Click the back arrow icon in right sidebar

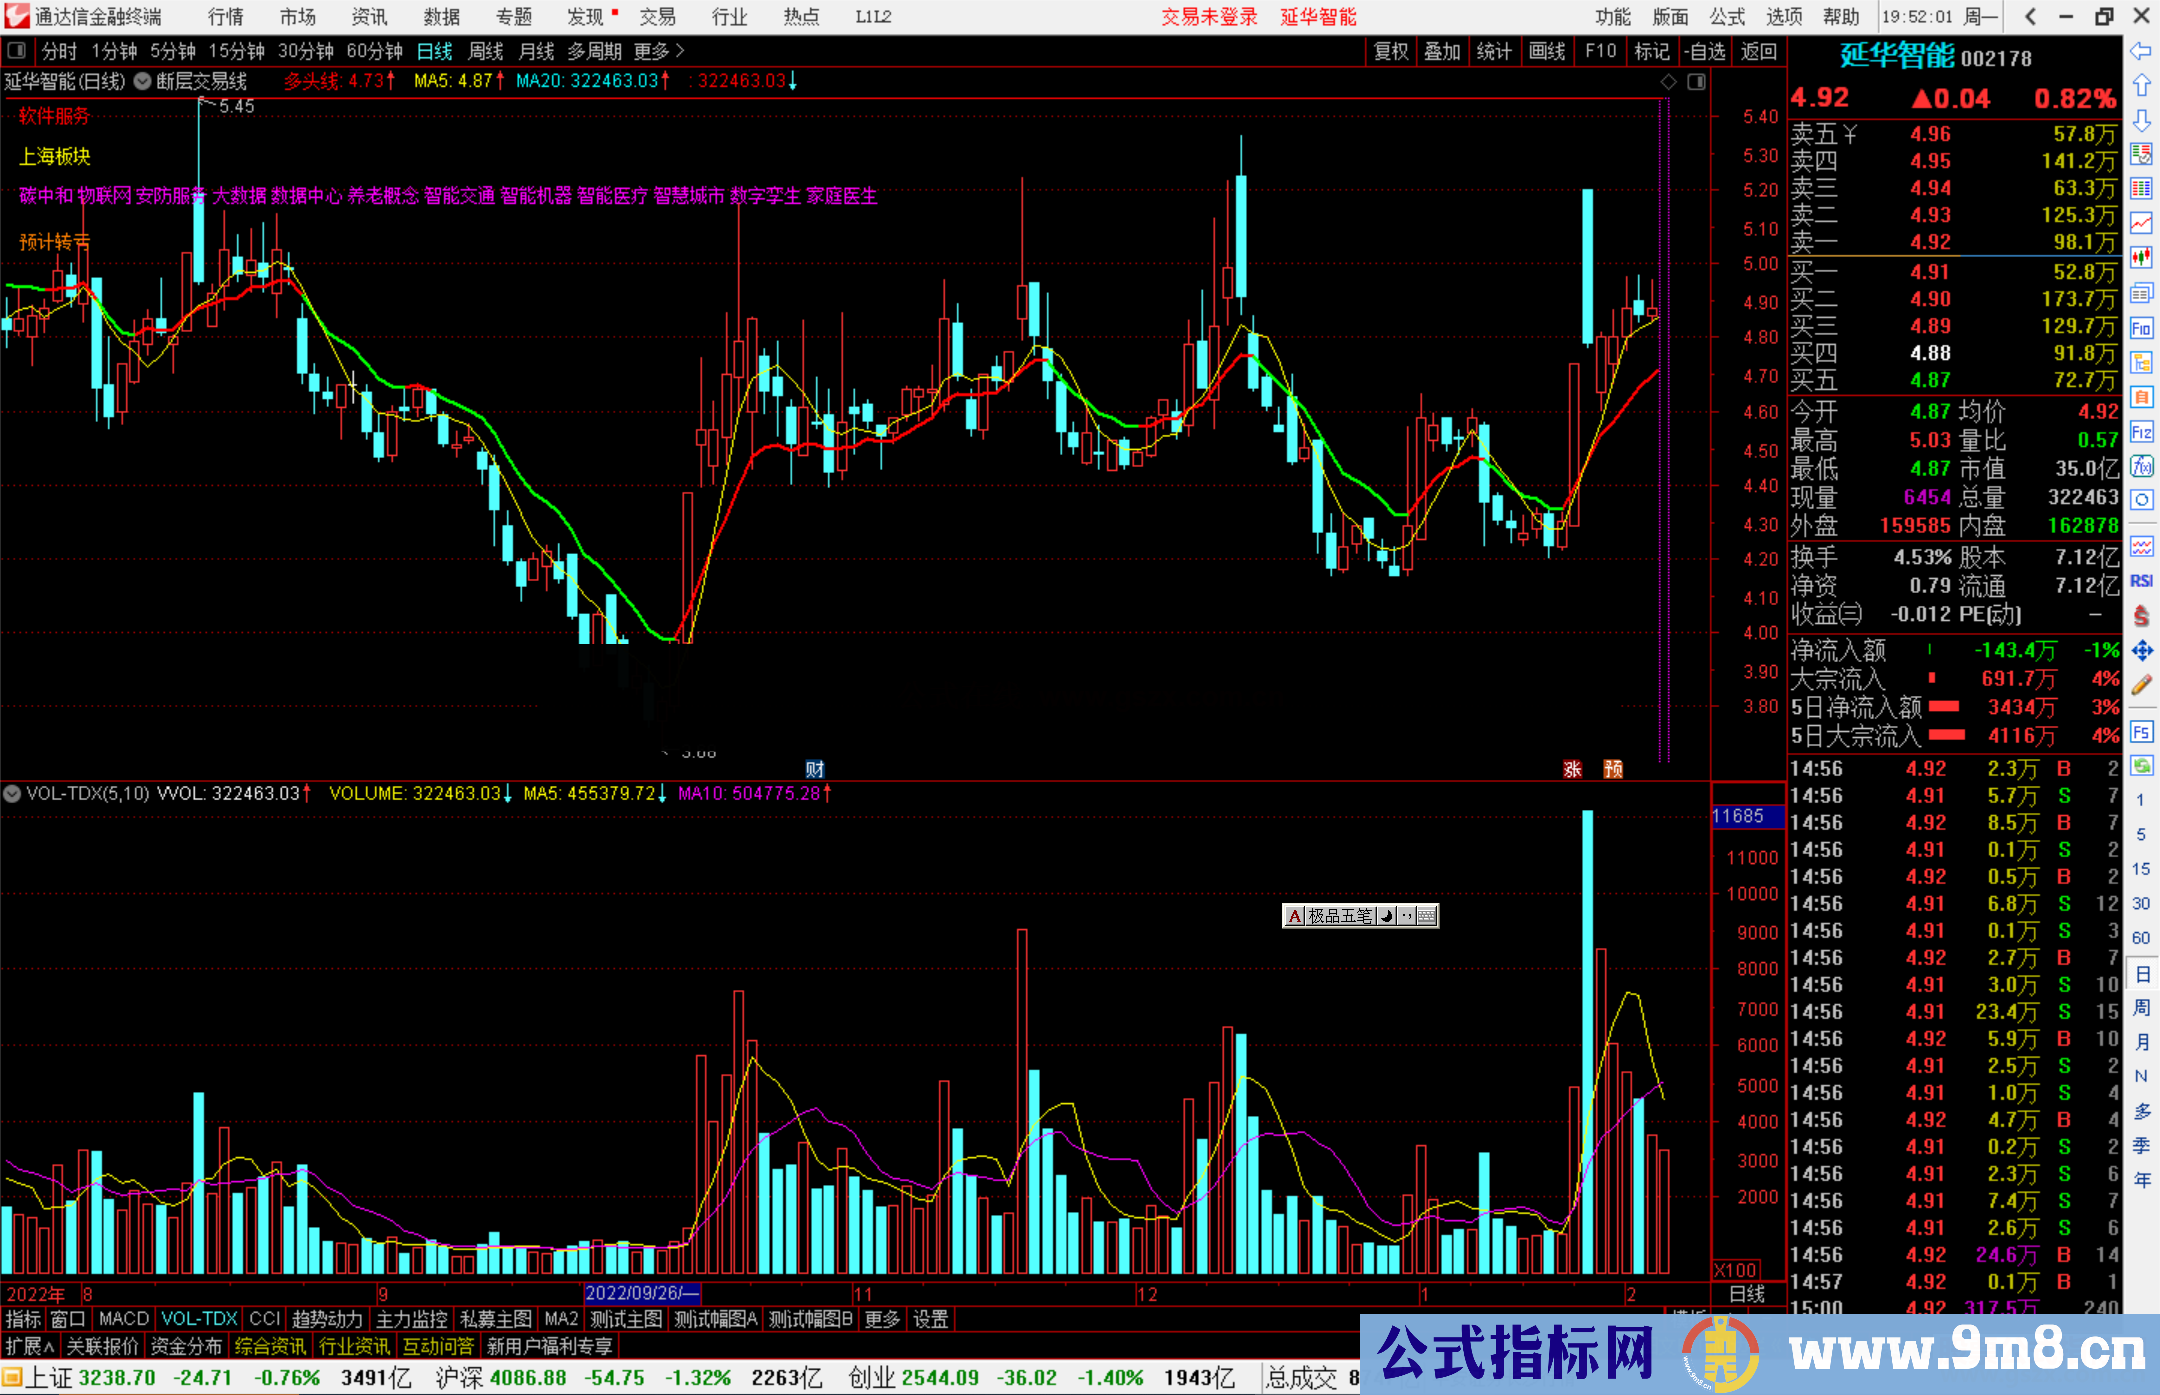2141,51
